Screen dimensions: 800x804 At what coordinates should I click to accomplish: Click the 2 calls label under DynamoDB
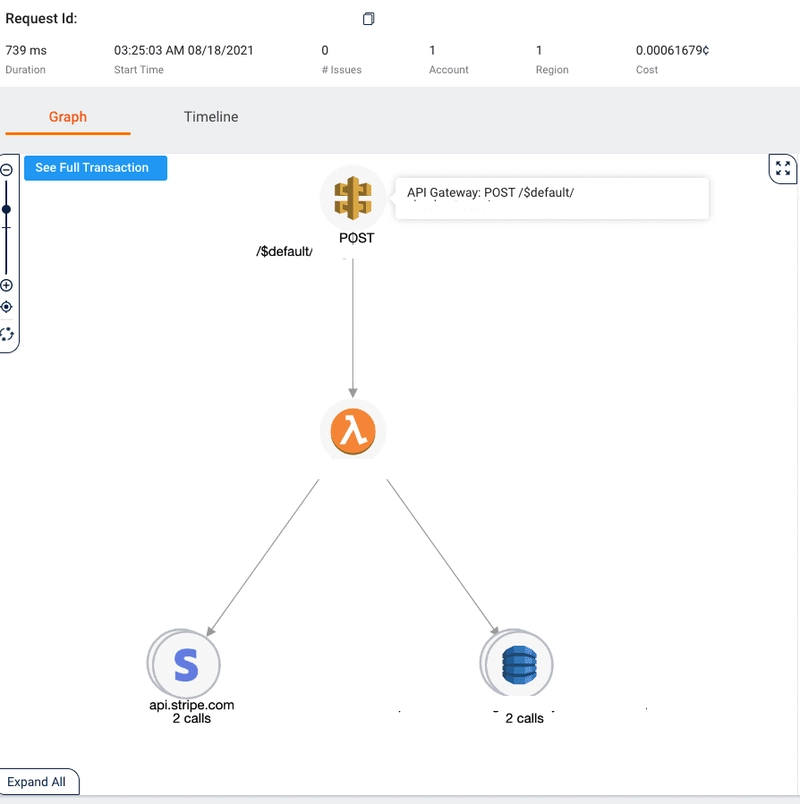point(524,718)
